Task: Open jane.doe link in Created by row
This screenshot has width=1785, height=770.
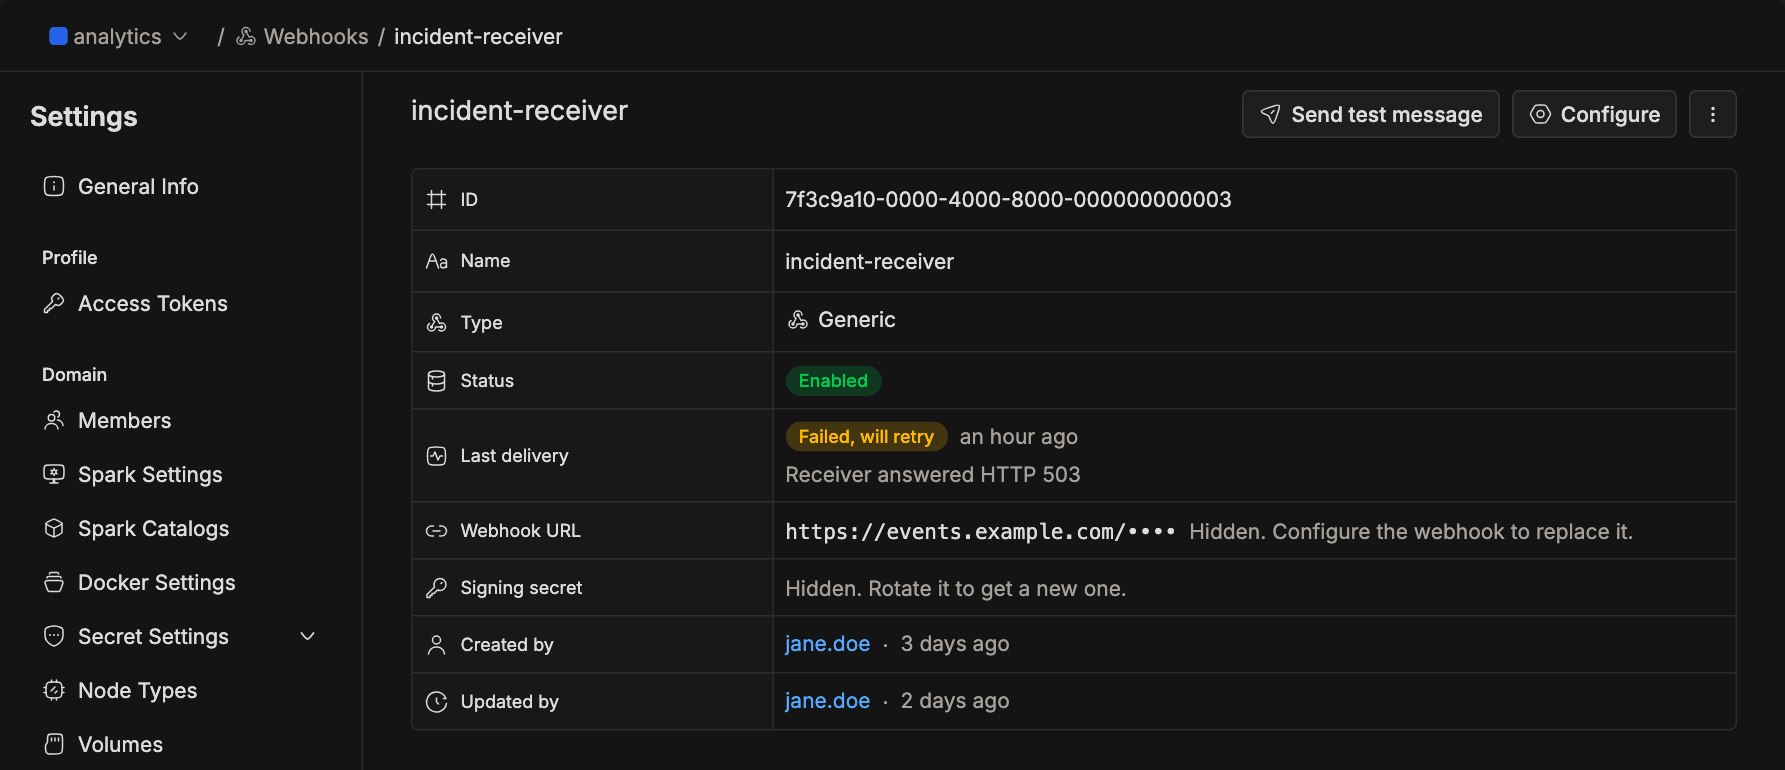Action: point(827,644)
